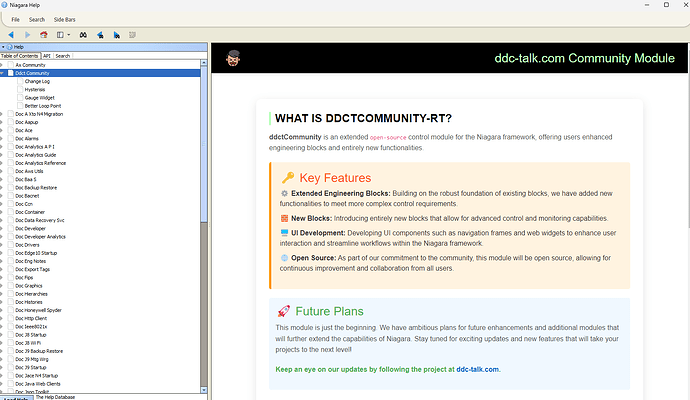Switch to the API tab
Image resolution: width=690 pixels, height=400 pixels.
47,56
